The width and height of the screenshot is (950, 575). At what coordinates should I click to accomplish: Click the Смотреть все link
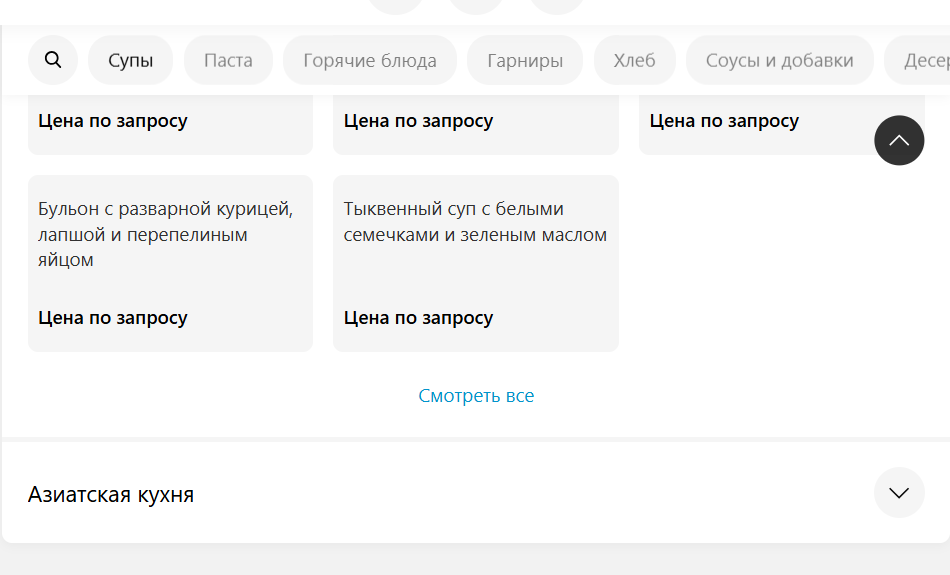[x=476, y=396]
